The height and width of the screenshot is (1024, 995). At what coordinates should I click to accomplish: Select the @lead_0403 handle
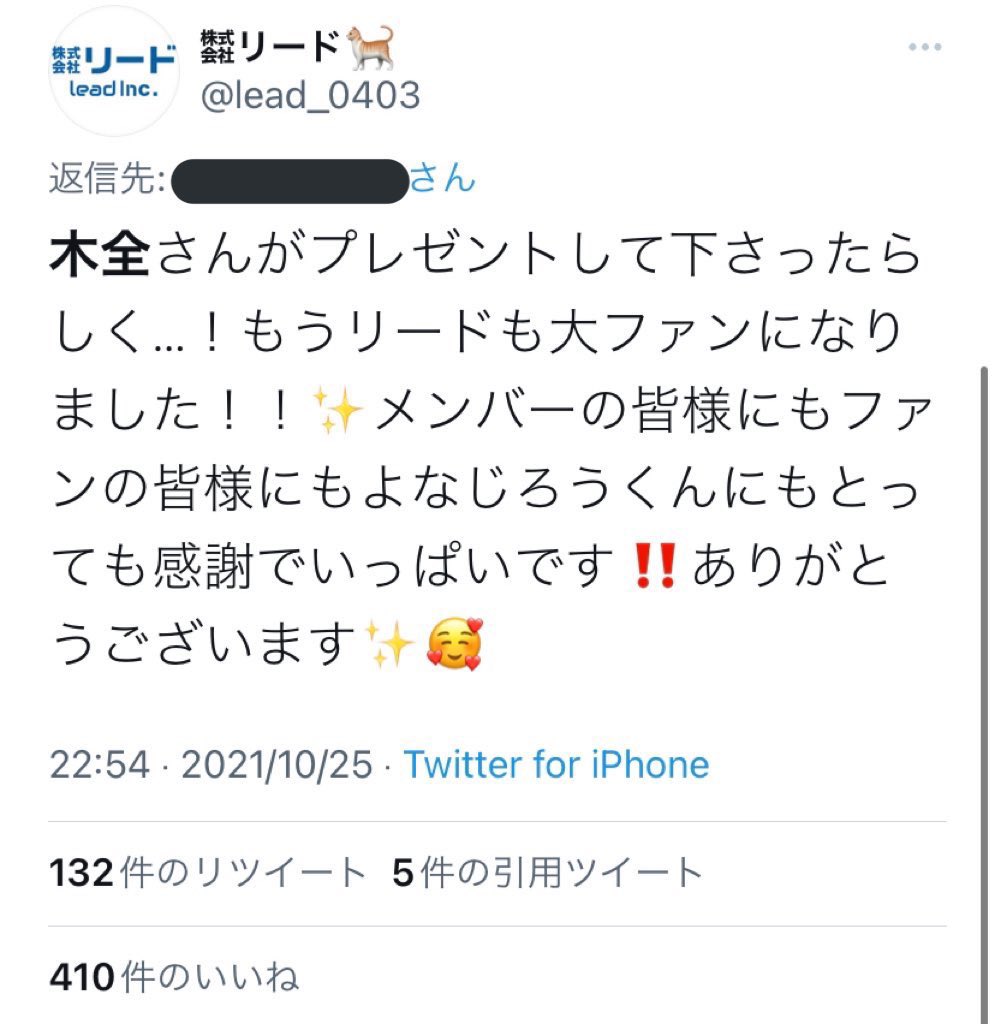pyautogui.click(x=310, y=95)
